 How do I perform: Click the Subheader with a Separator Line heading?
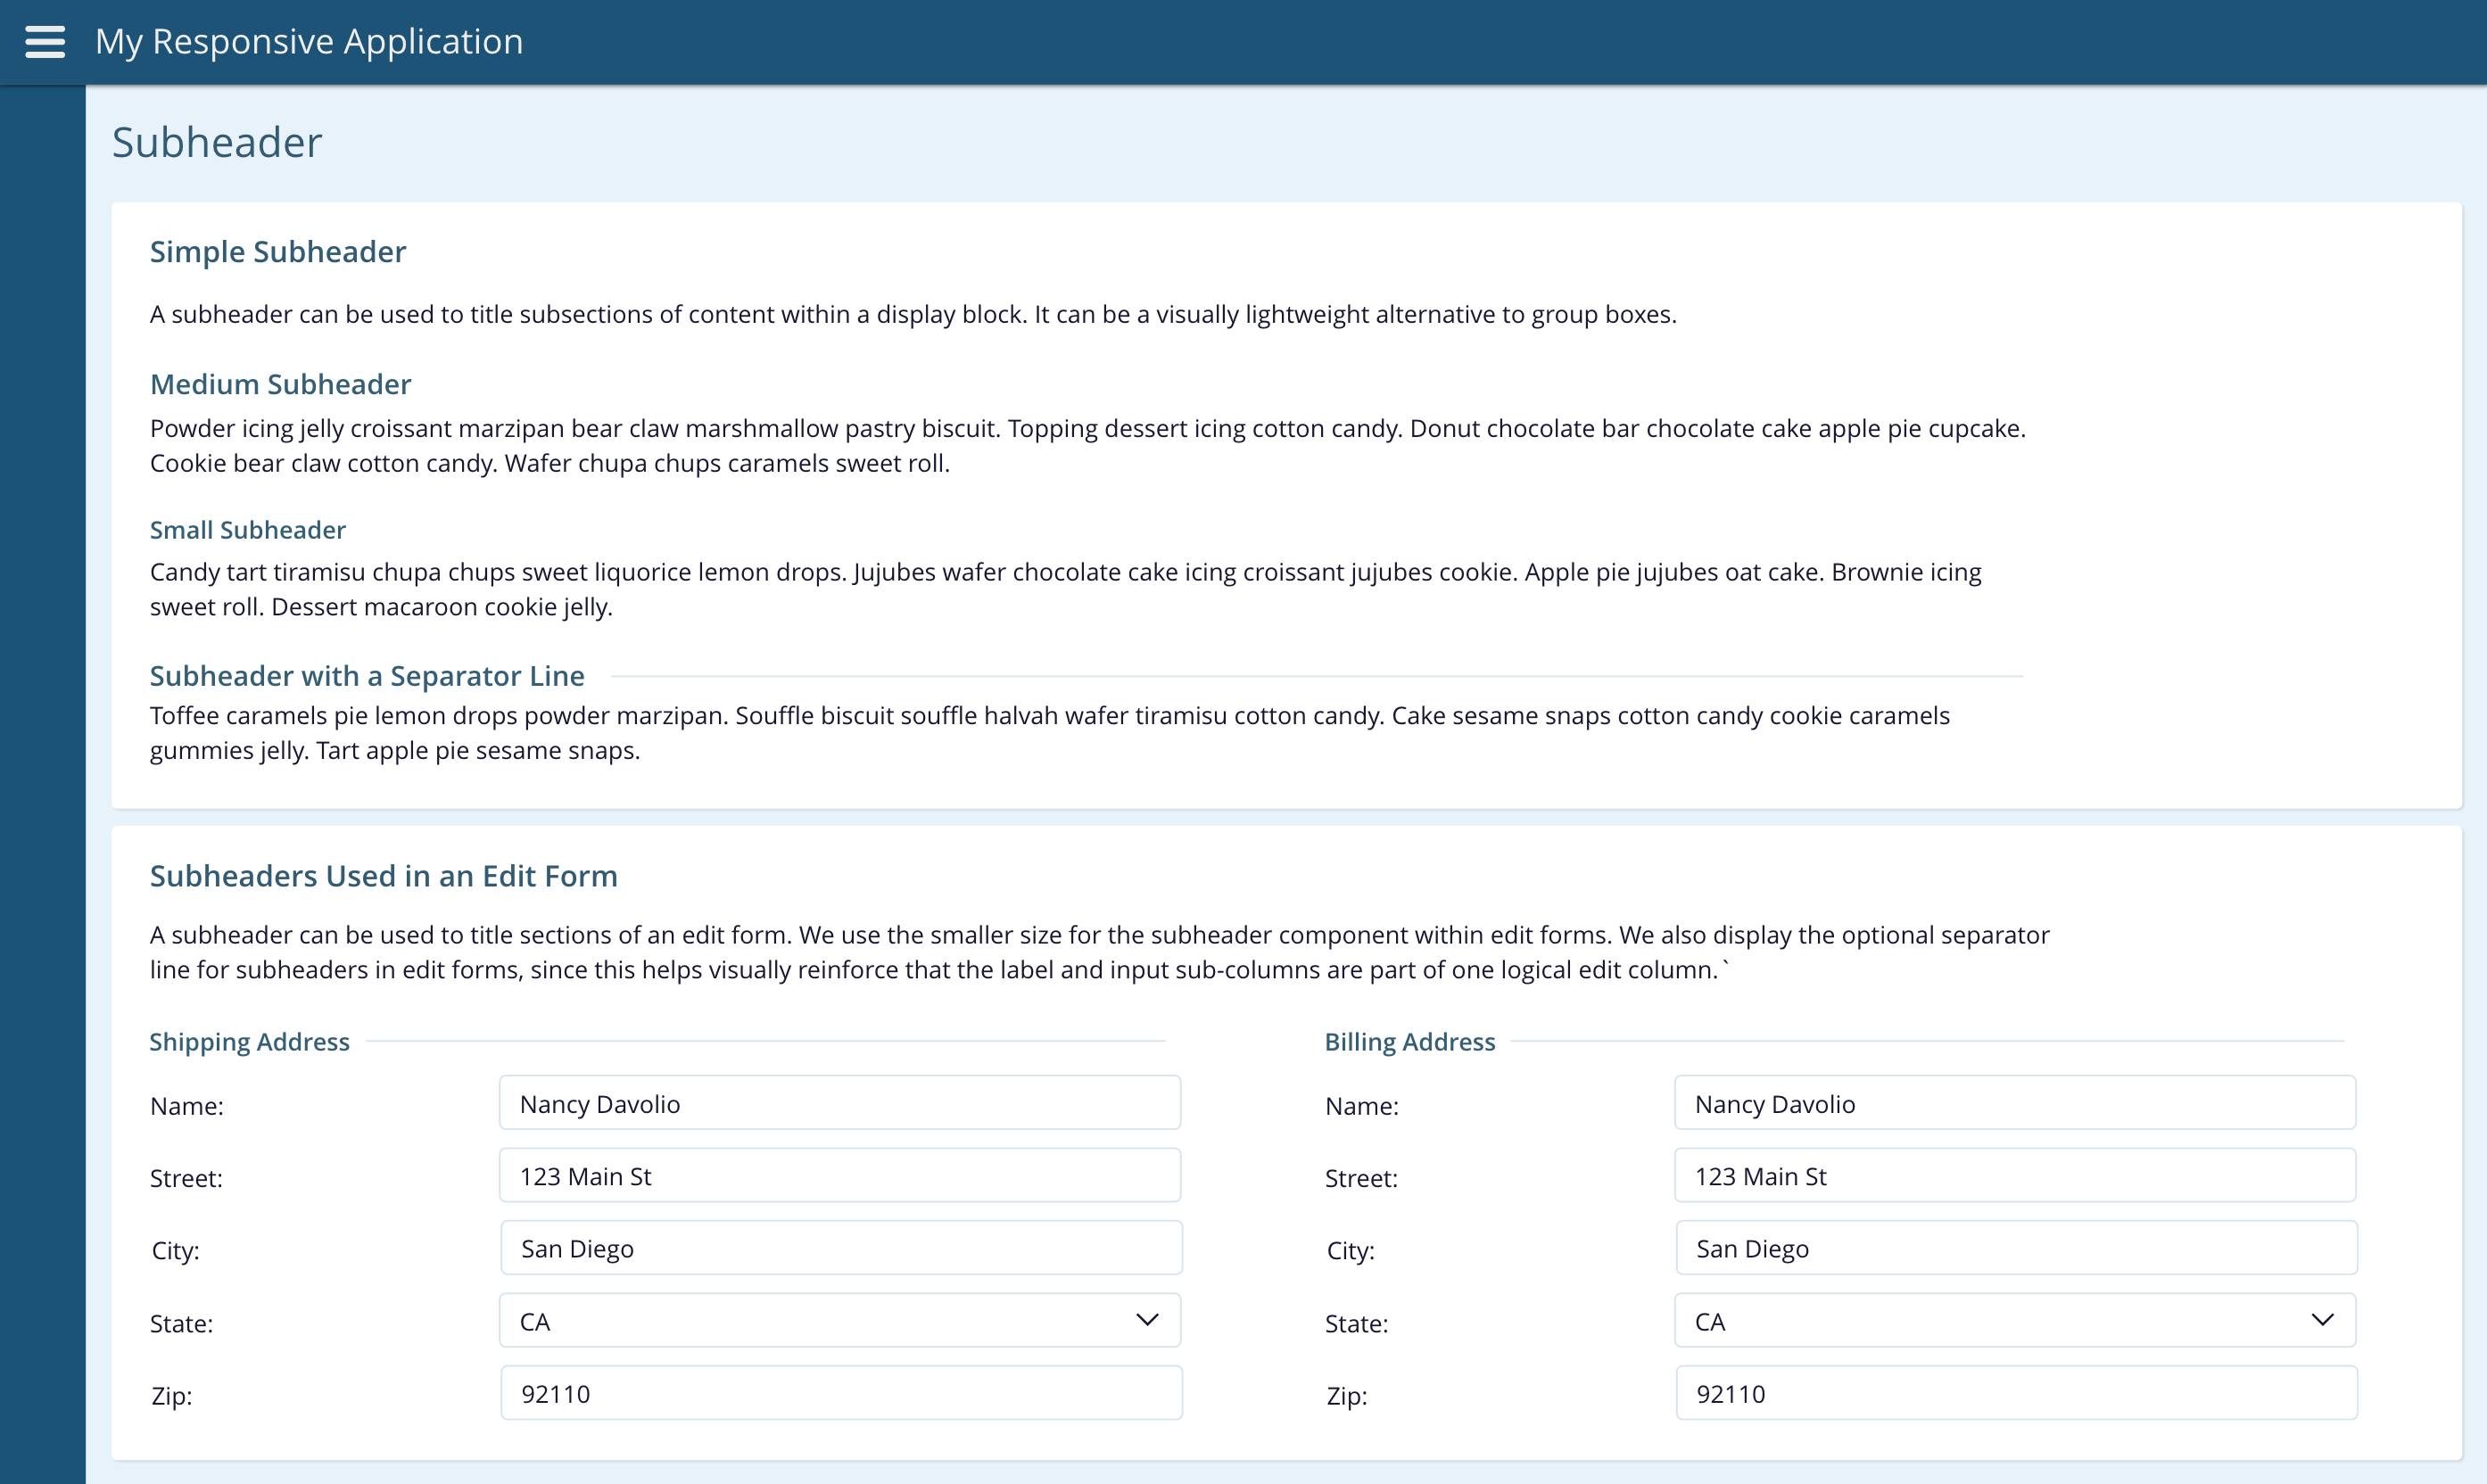click(367, 676)
